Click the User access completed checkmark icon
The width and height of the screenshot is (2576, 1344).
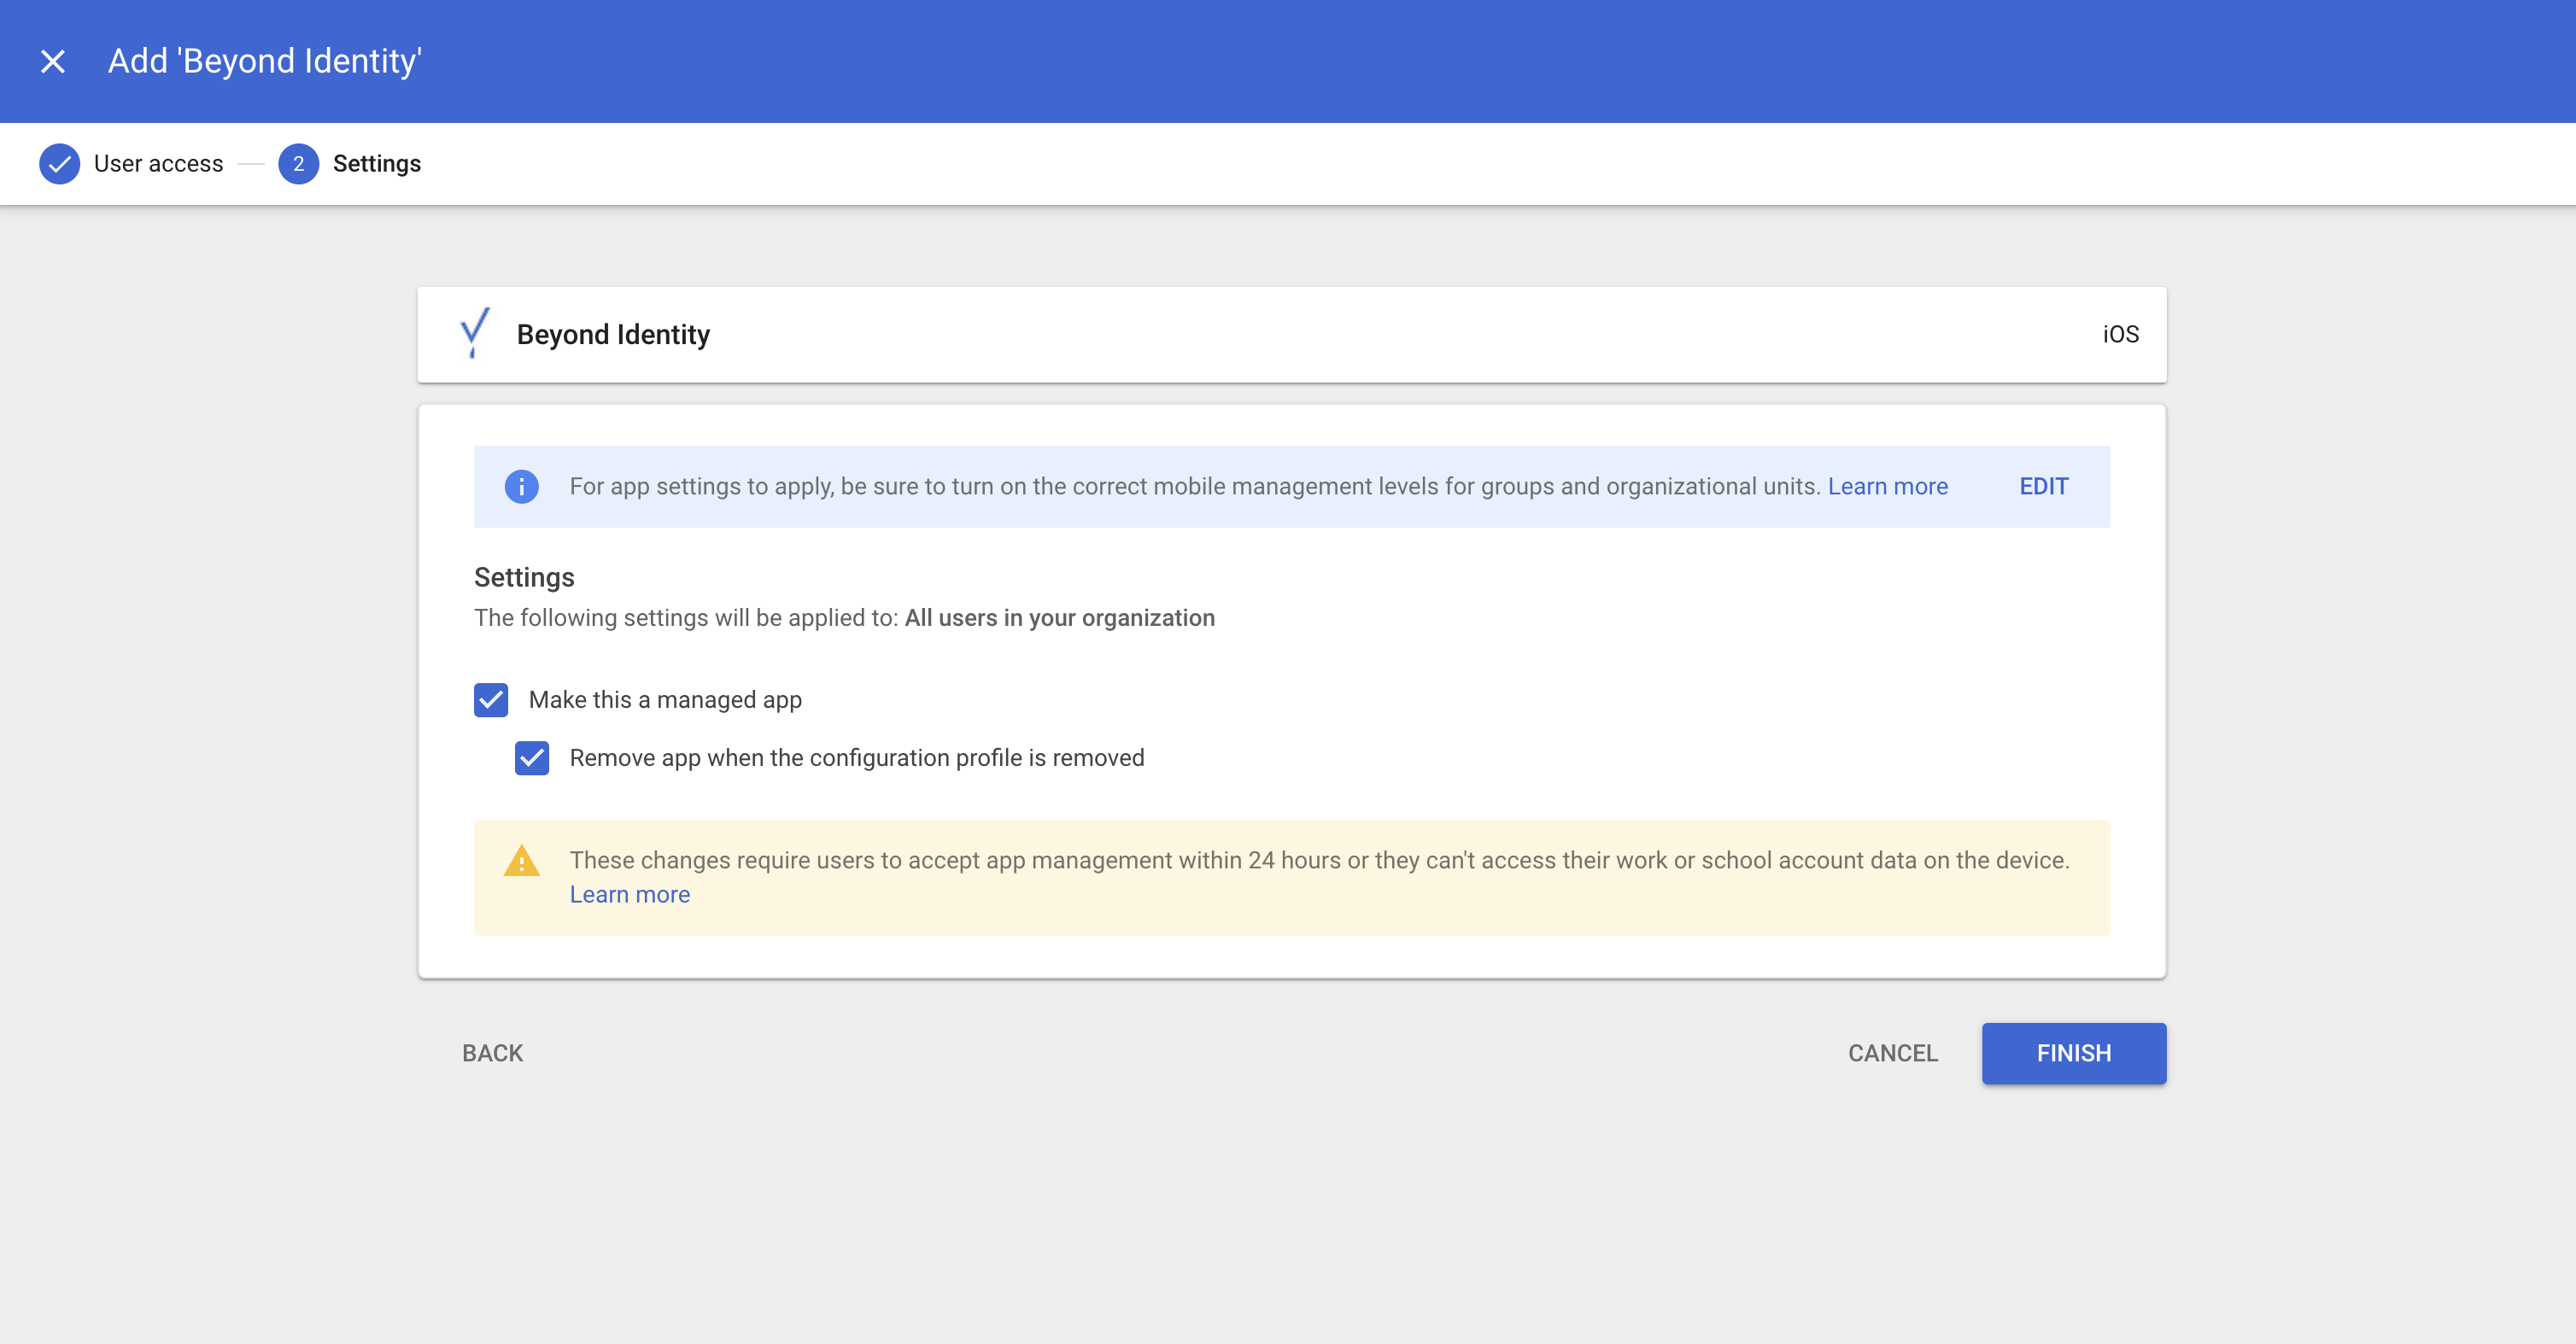(59, 164)
